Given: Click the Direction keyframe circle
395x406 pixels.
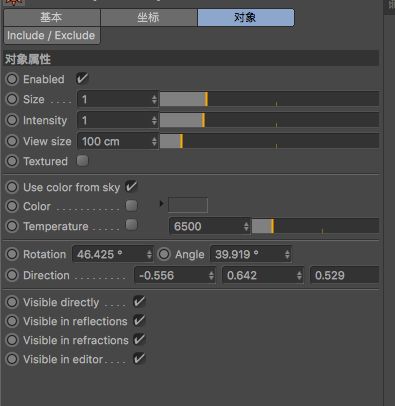Looking at the screenshot, I should (12, 275).
